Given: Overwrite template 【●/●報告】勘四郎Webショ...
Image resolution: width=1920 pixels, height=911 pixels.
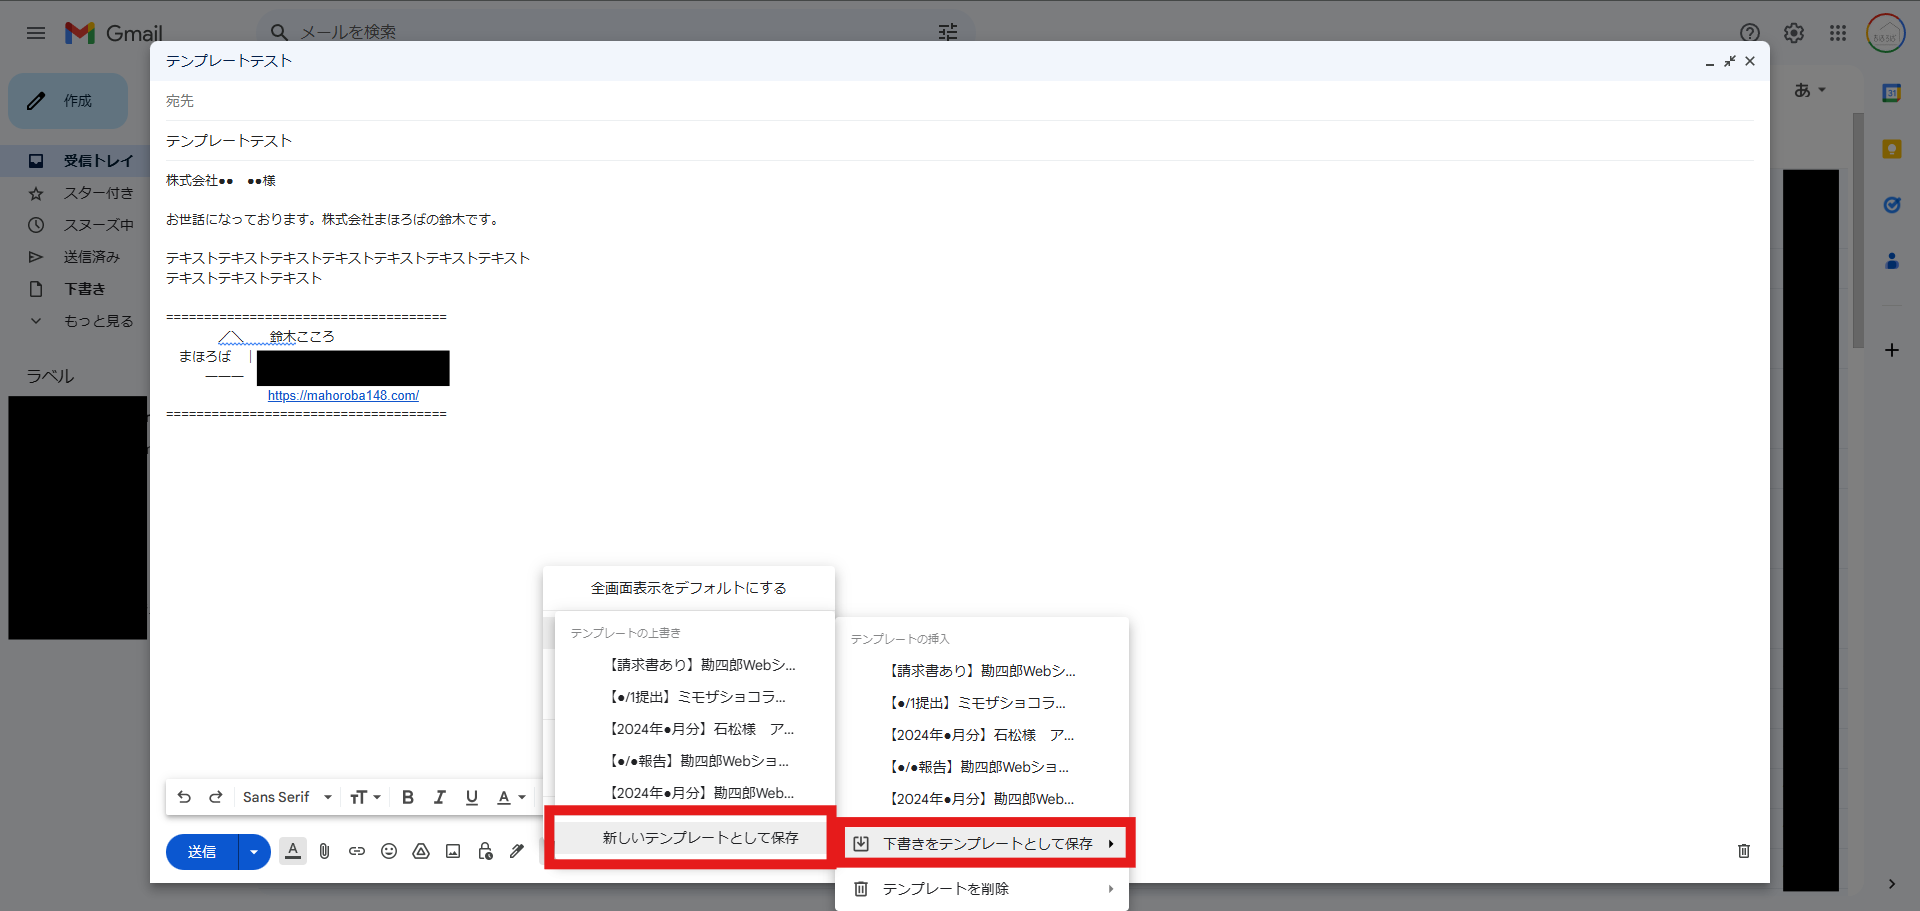Looking at the screenshot, I should coord(695,761).
